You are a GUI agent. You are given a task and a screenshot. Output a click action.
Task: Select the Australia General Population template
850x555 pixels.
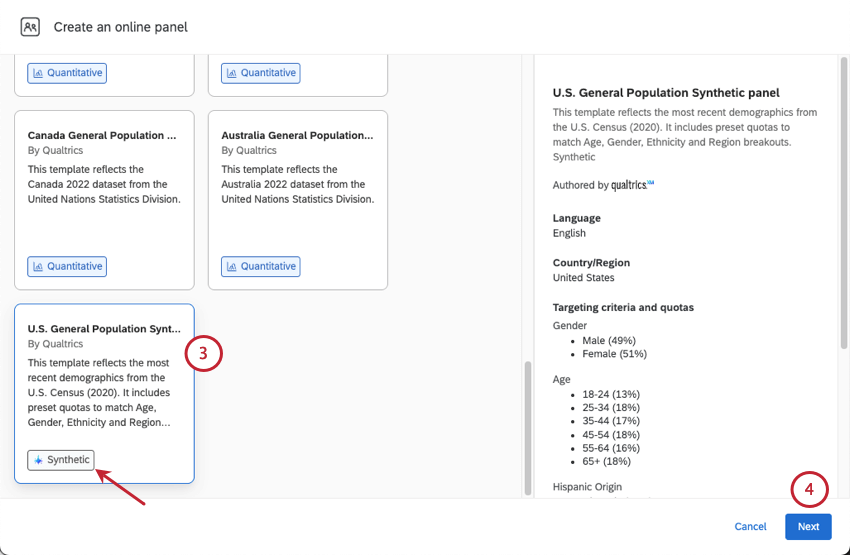click(x=297, y=200)
